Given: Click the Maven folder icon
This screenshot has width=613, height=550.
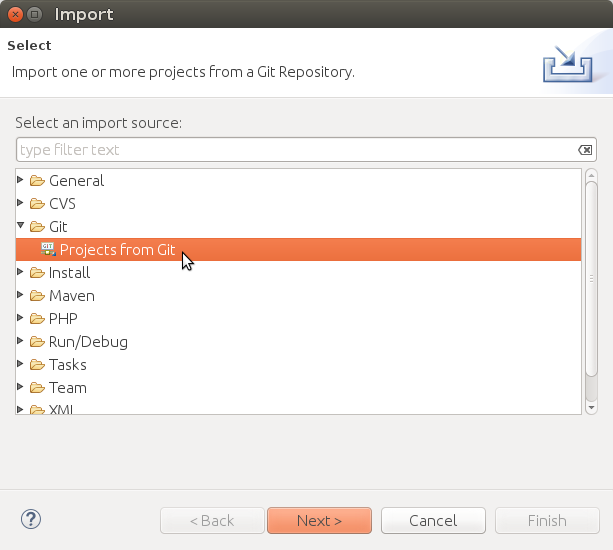Looking at the screenshot, I should click(38, 296).
